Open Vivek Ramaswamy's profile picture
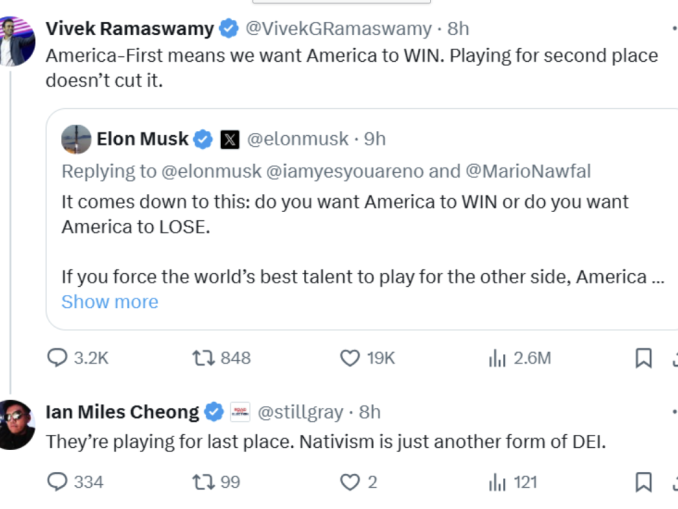Image resolution: width=678 pixels, height=509 pixels. point(17,41)
